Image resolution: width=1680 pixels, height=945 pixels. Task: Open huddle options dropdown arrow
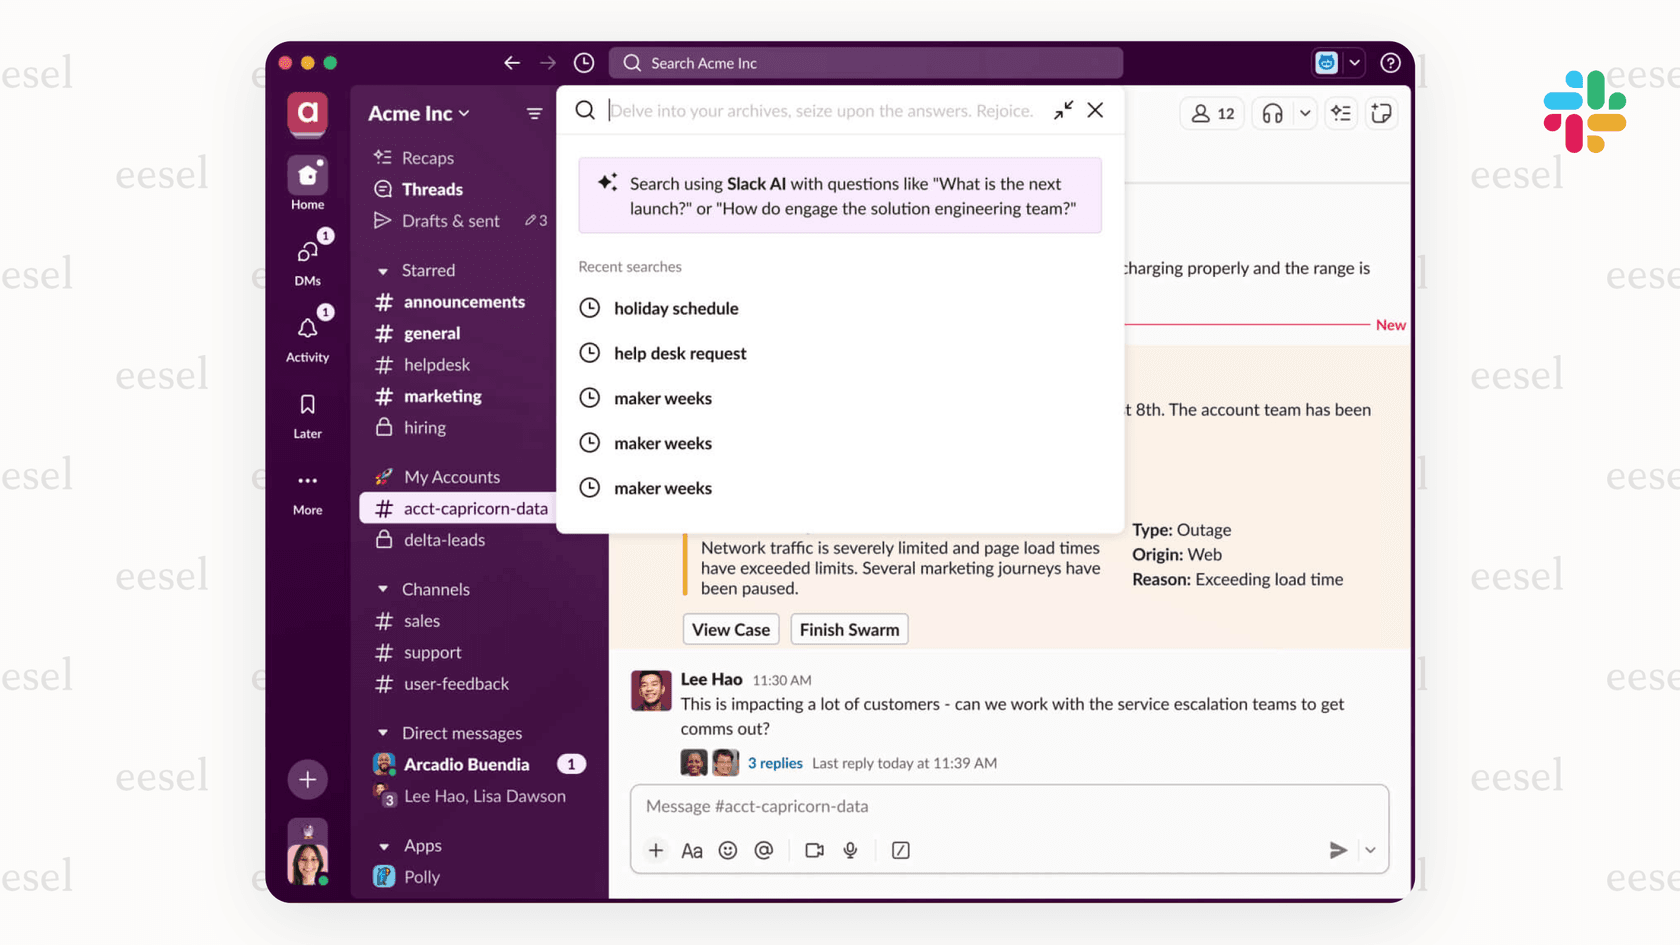[1305, 114]
